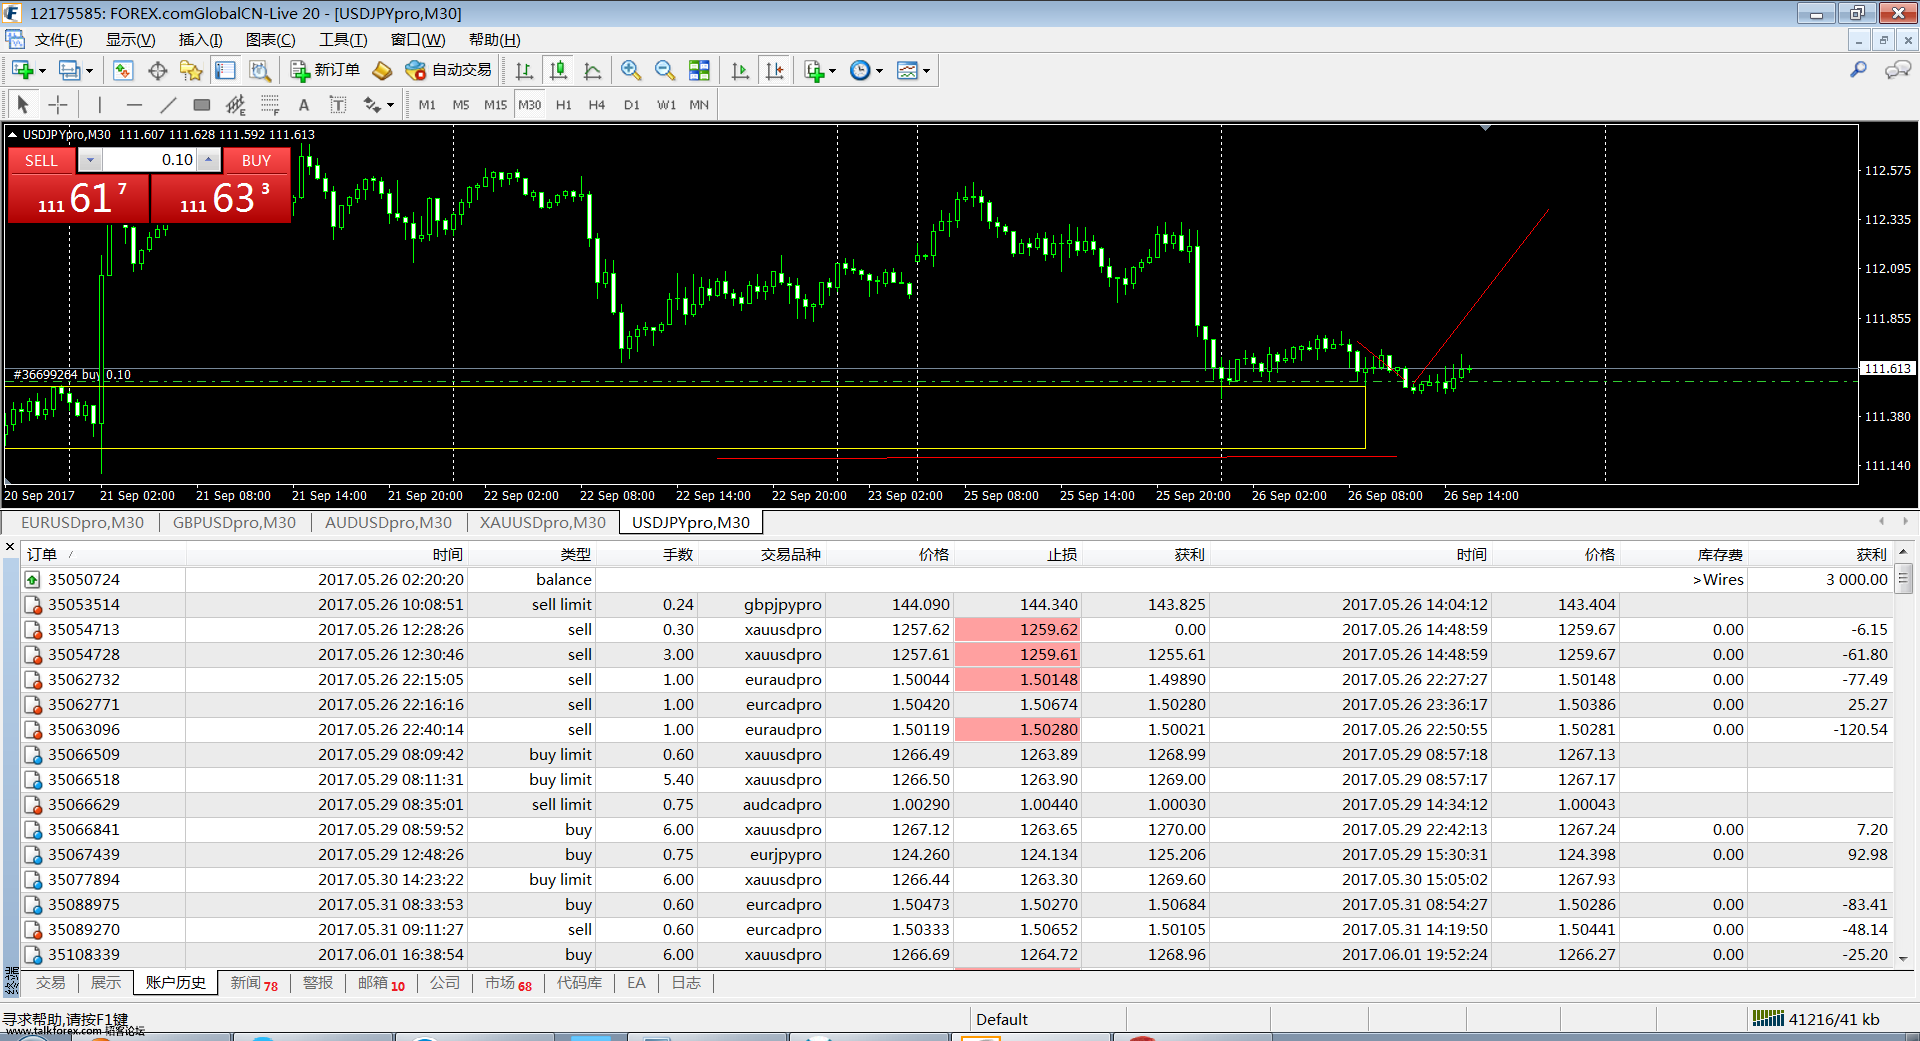
Task: Toggle the 自动交易 auto trading button
Action: (448, 70)
